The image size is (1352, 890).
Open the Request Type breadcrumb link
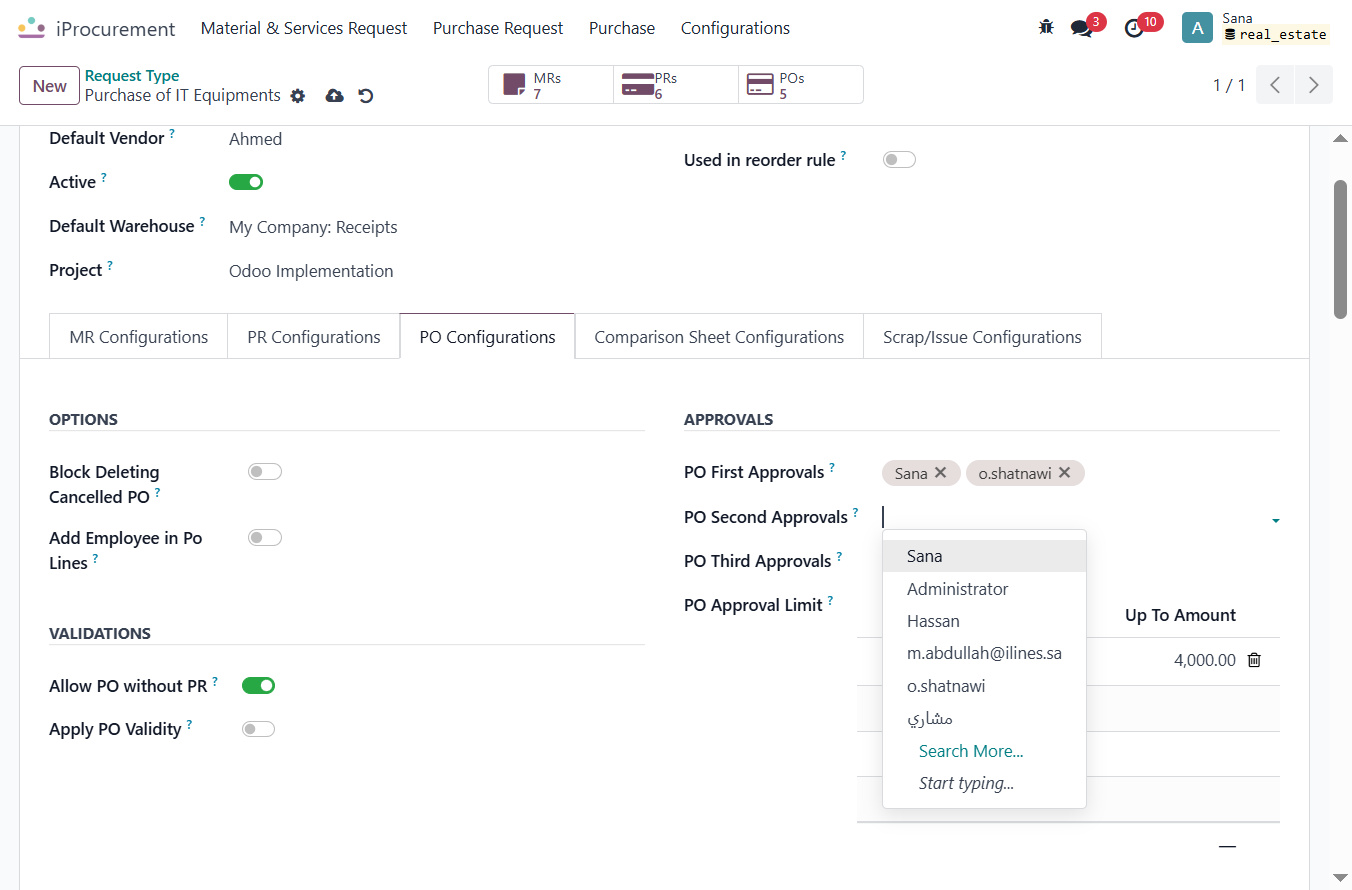[x=132, y=76]
